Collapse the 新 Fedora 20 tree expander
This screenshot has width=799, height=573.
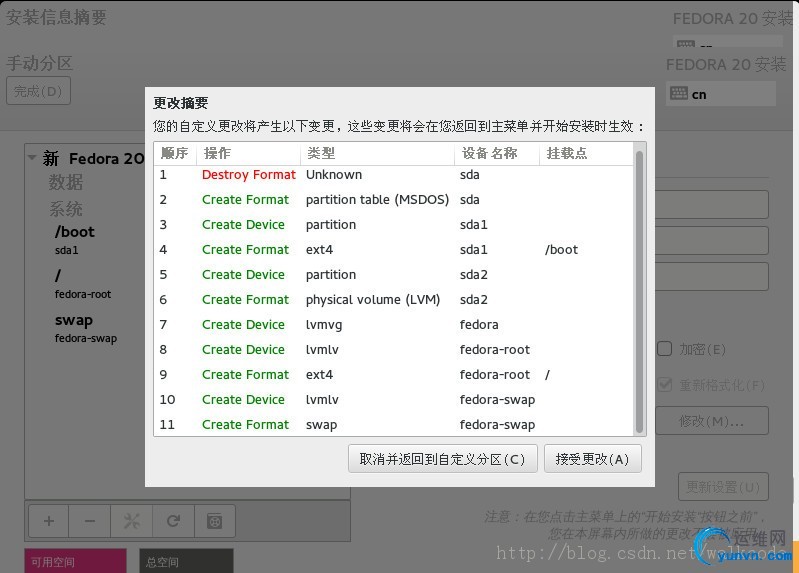tap(32, 158)
